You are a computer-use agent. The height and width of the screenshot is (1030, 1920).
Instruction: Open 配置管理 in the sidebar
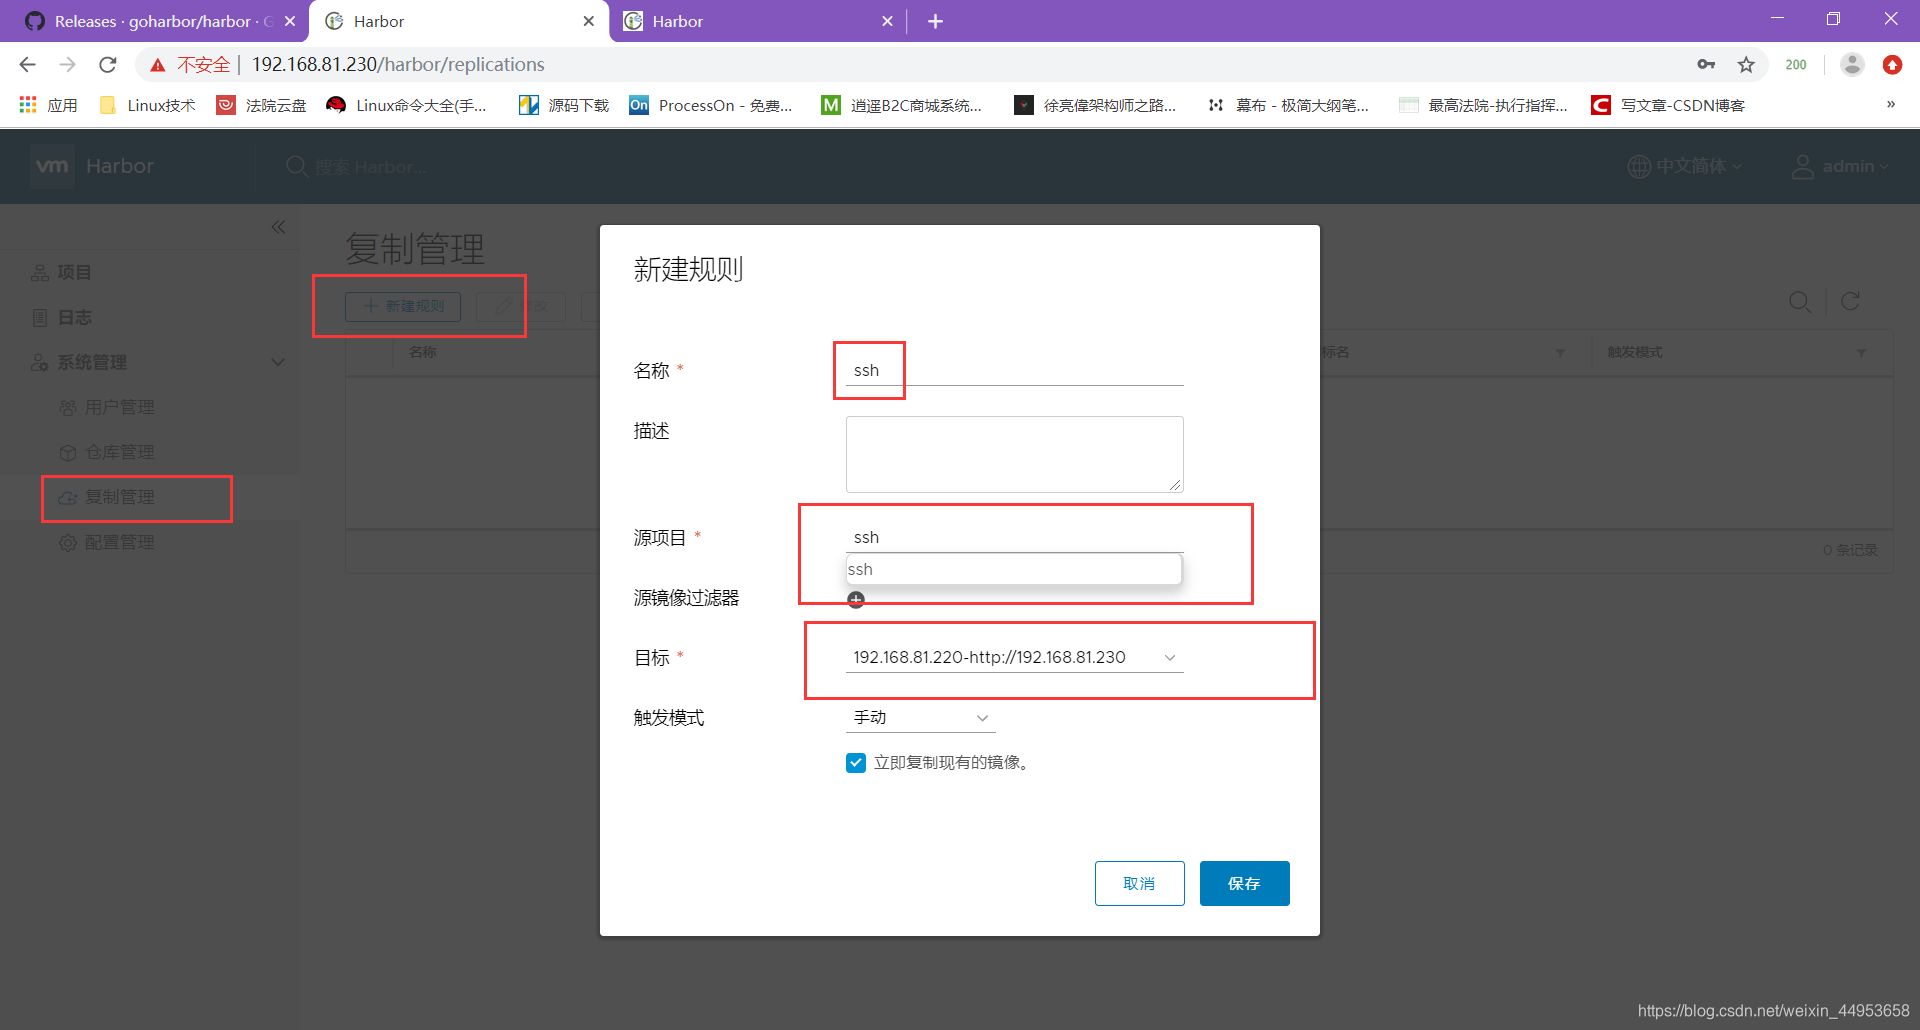pyautogui.click(x=107, y=542)
